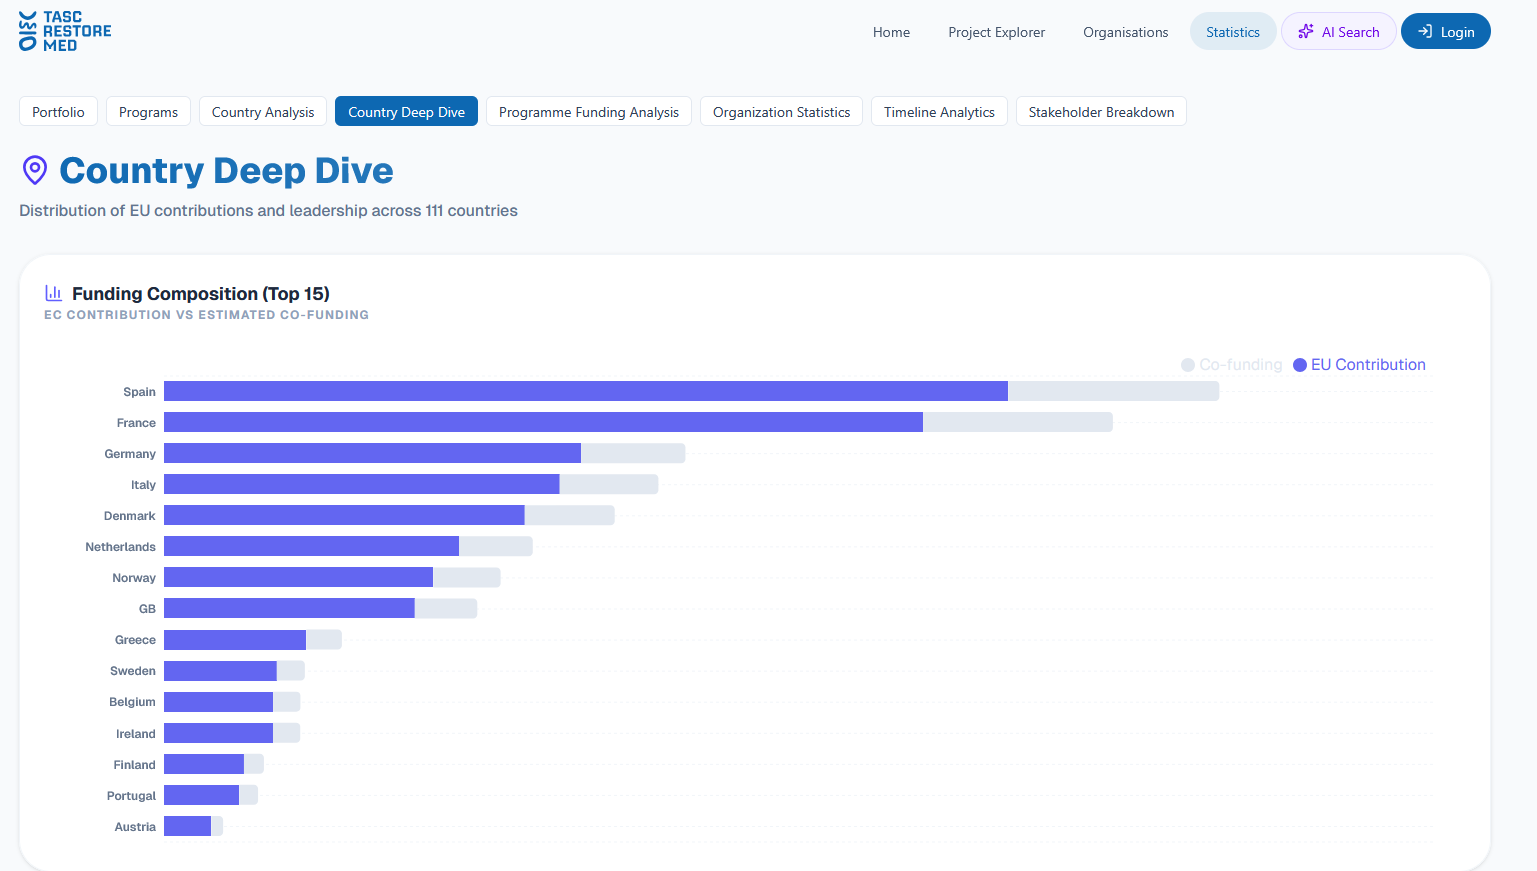
Task: Open the Stakeholder Breakdown tab
Action: click(x=1101, y=112)
